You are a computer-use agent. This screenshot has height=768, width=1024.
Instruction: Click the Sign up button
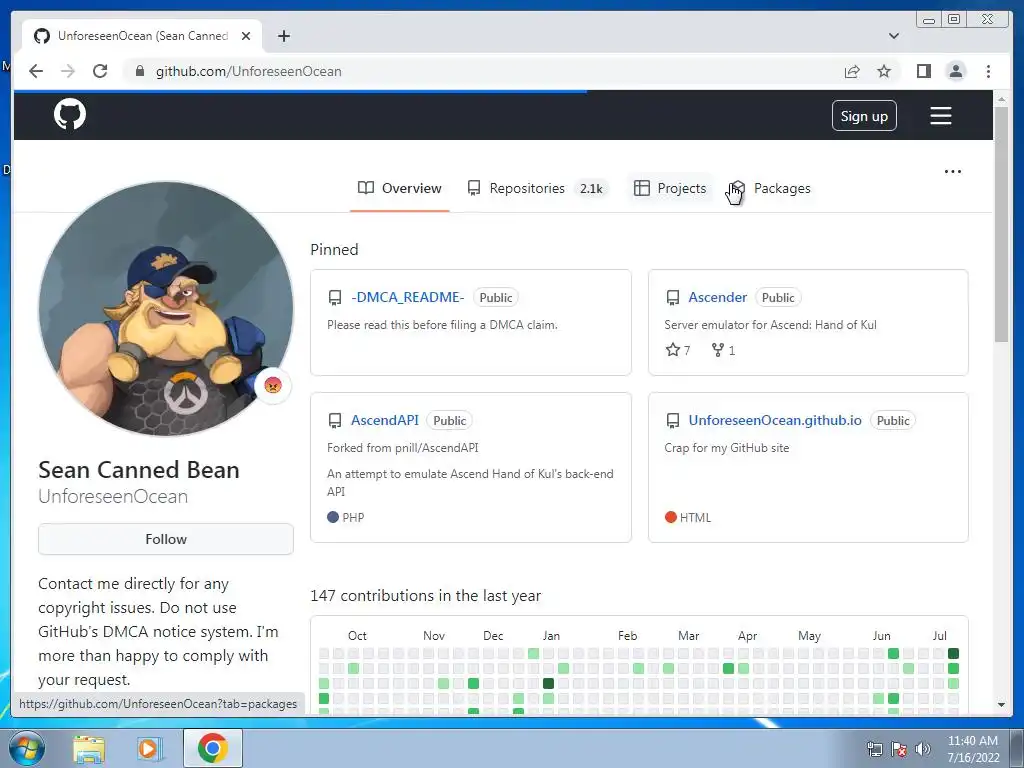(864, 116)
